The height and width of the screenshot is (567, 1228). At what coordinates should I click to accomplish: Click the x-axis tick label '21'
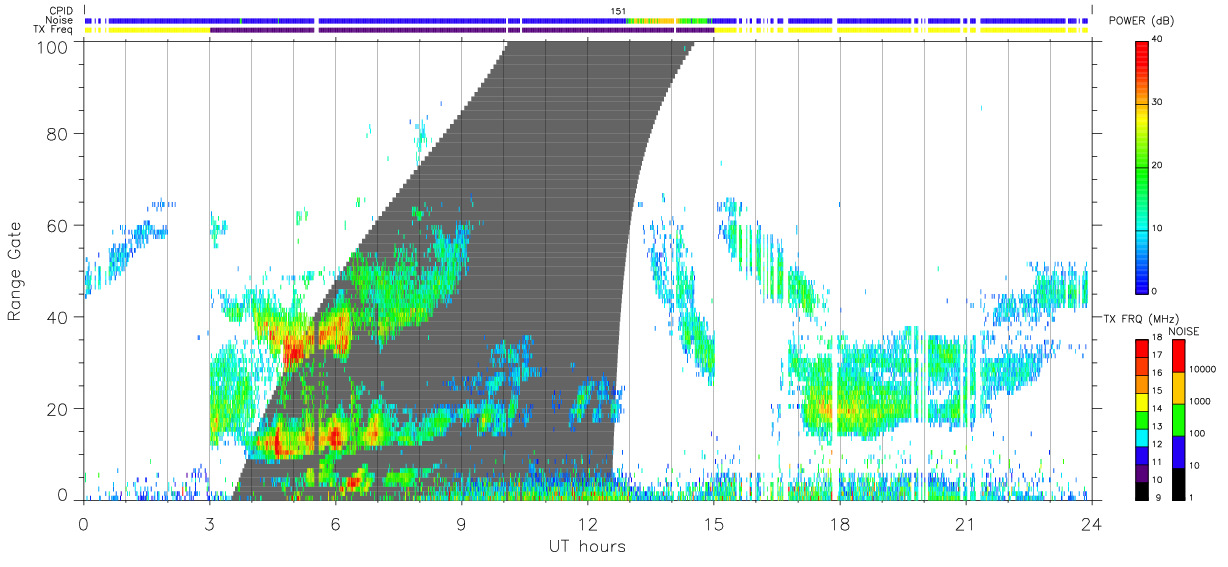coord(966,523)
